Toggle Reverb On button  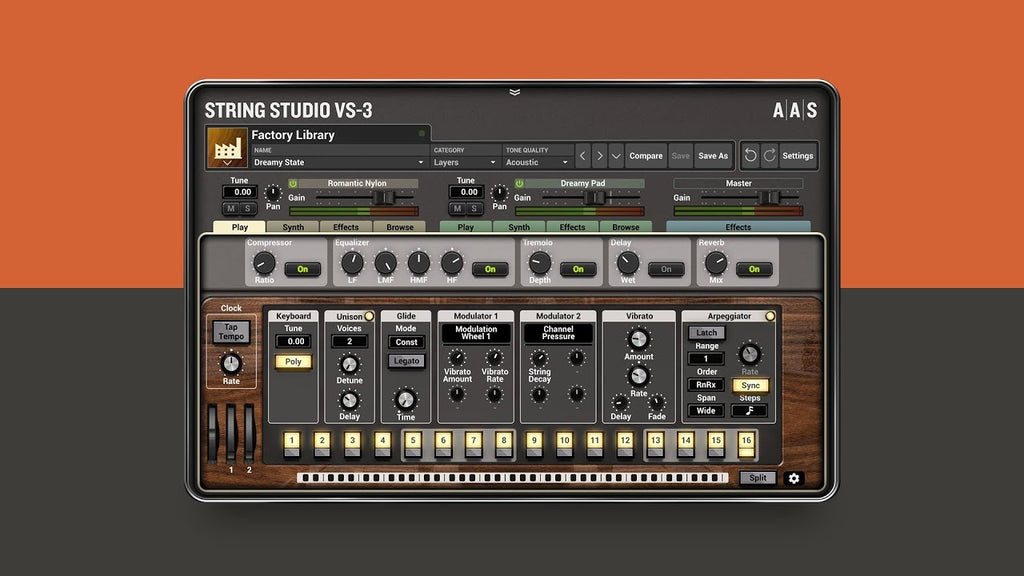pos(754,269)
